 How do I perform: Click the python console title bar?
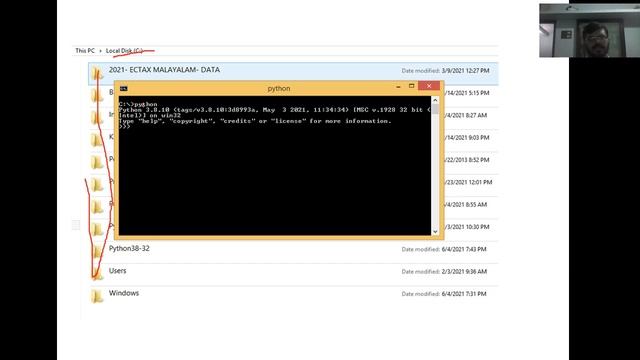point(279,88)
